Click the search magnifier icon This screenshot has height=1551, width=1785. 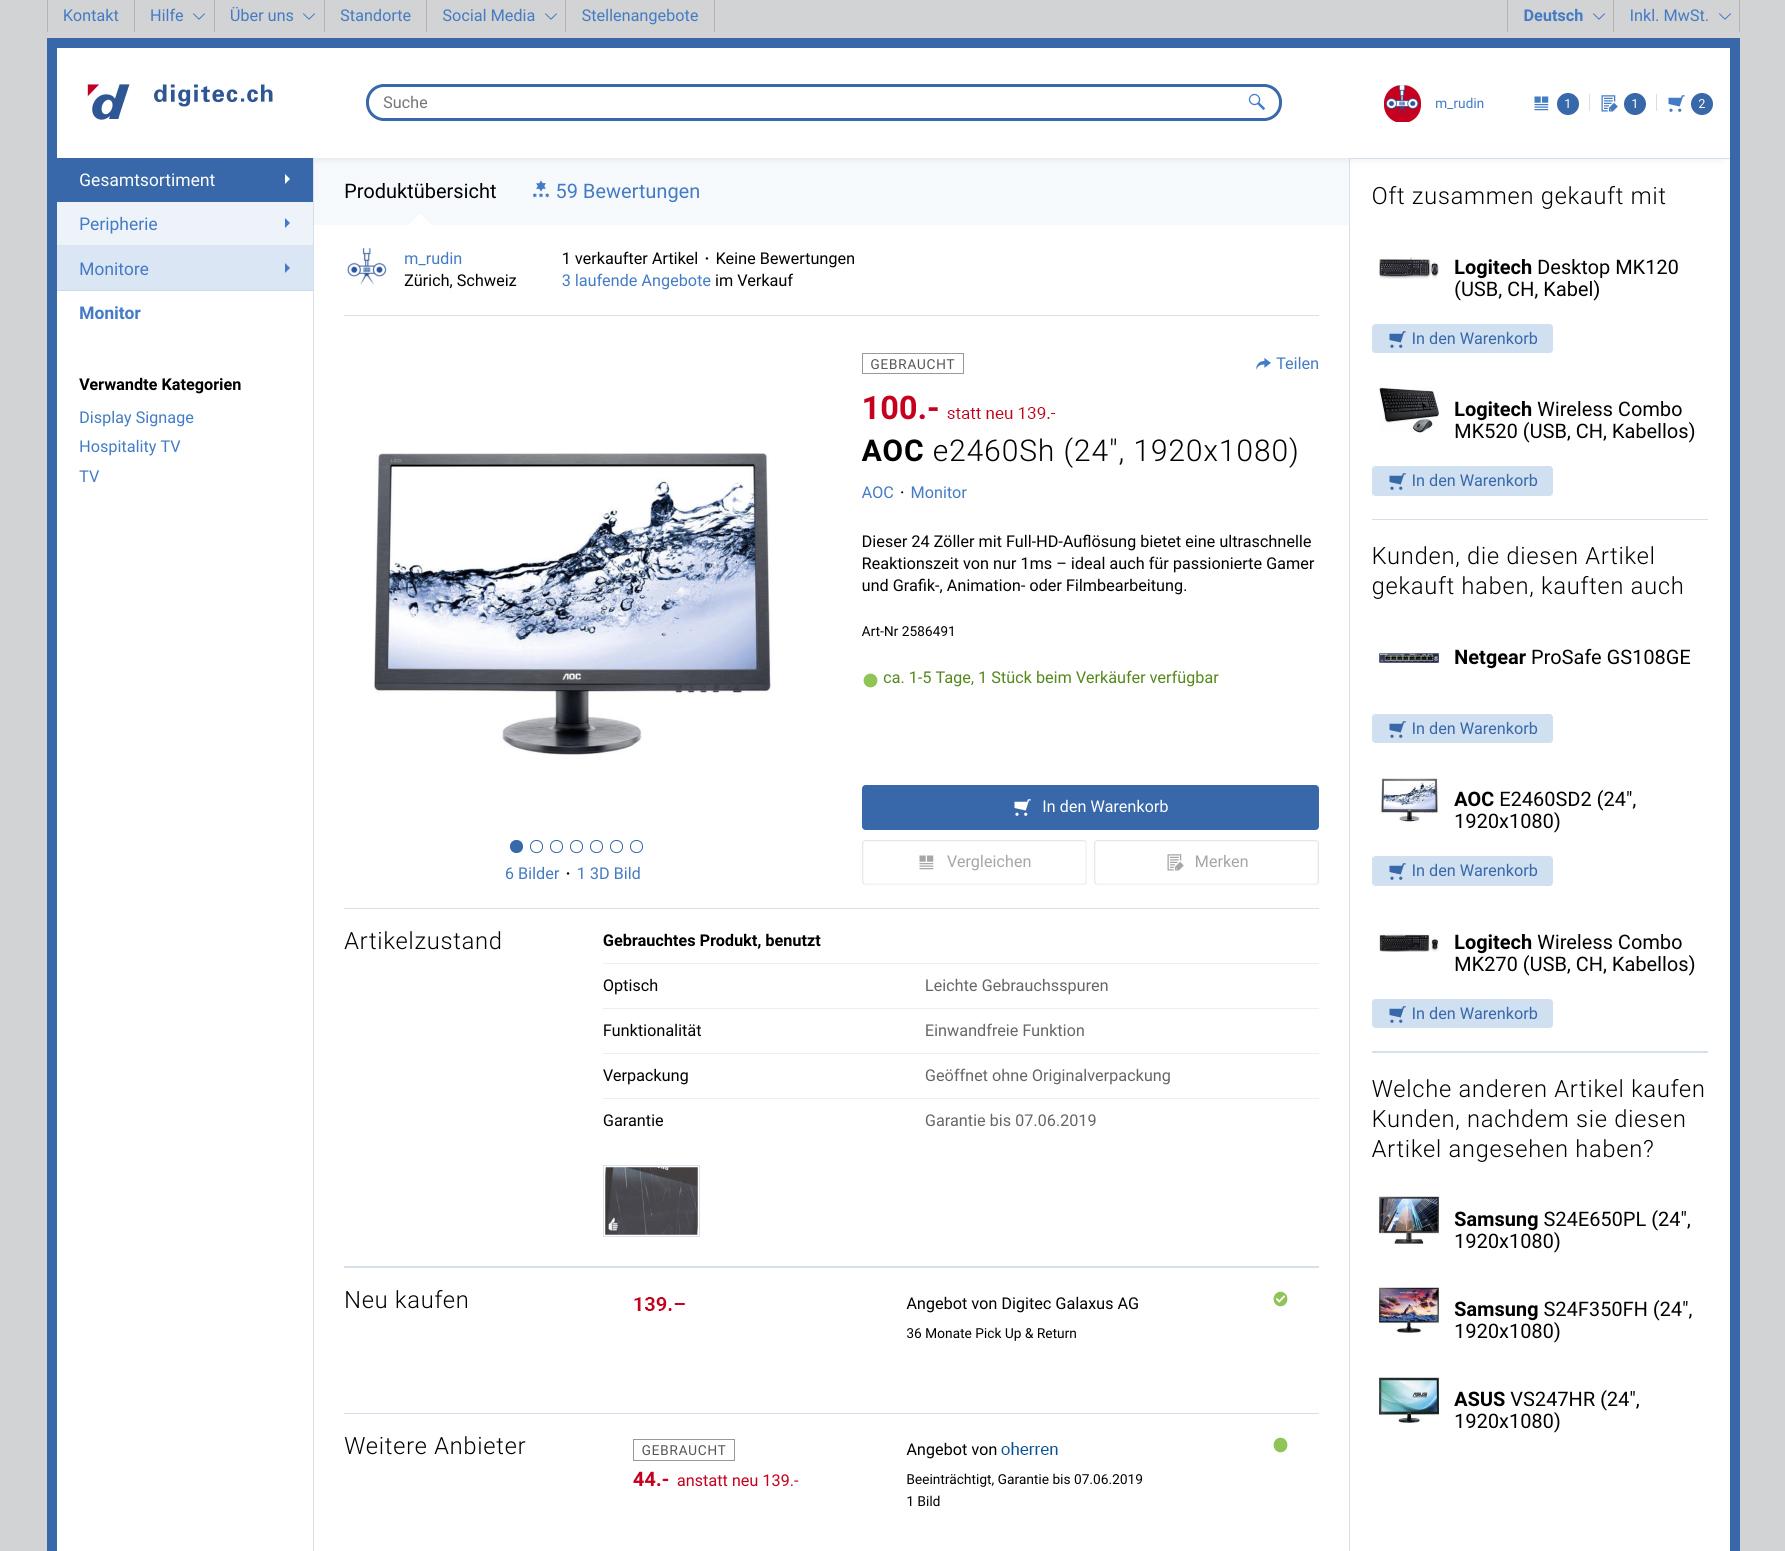pyautogui.click(x=1256, y=102)
